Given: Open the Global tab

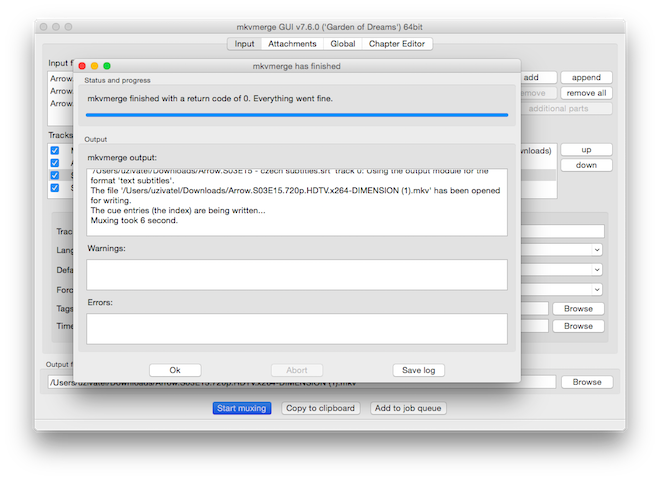Looking at the screenshot, I should (x=343, y=44).
